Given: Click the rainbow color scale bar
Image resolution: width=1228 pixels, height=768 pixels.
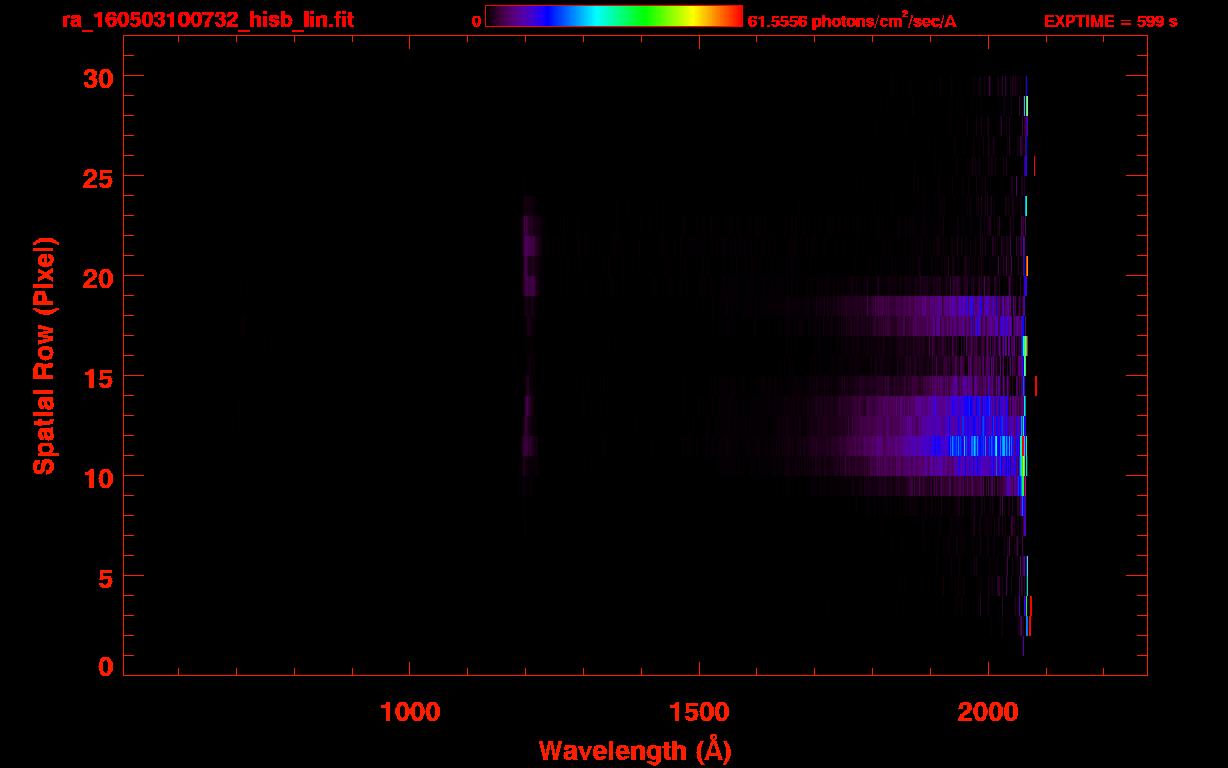Looking at the screenshot, I should pos(614,16).
